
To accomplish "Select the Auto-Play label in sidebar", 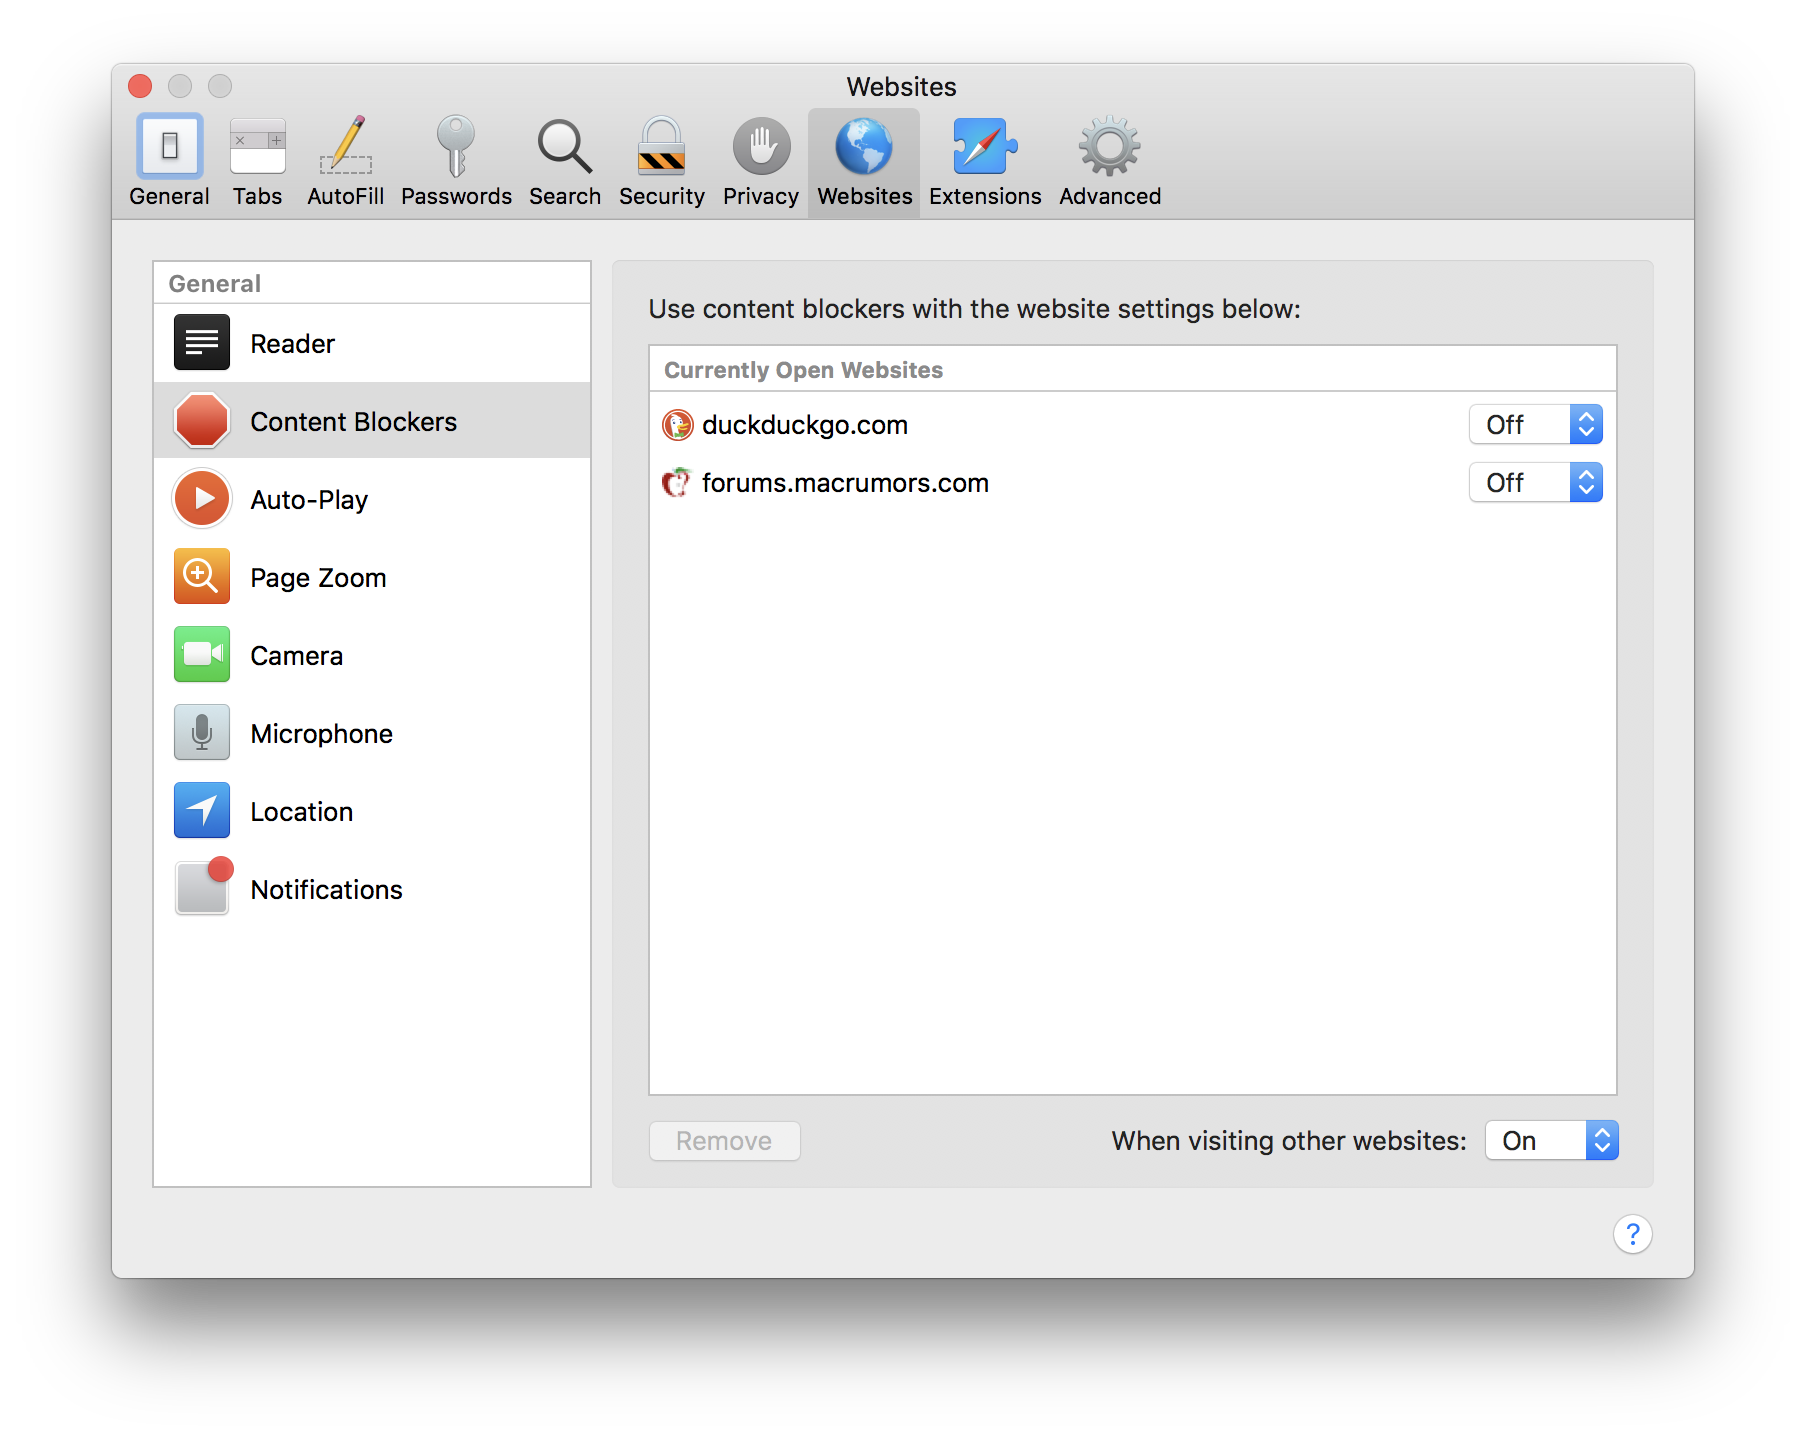I will coord(309,500).
